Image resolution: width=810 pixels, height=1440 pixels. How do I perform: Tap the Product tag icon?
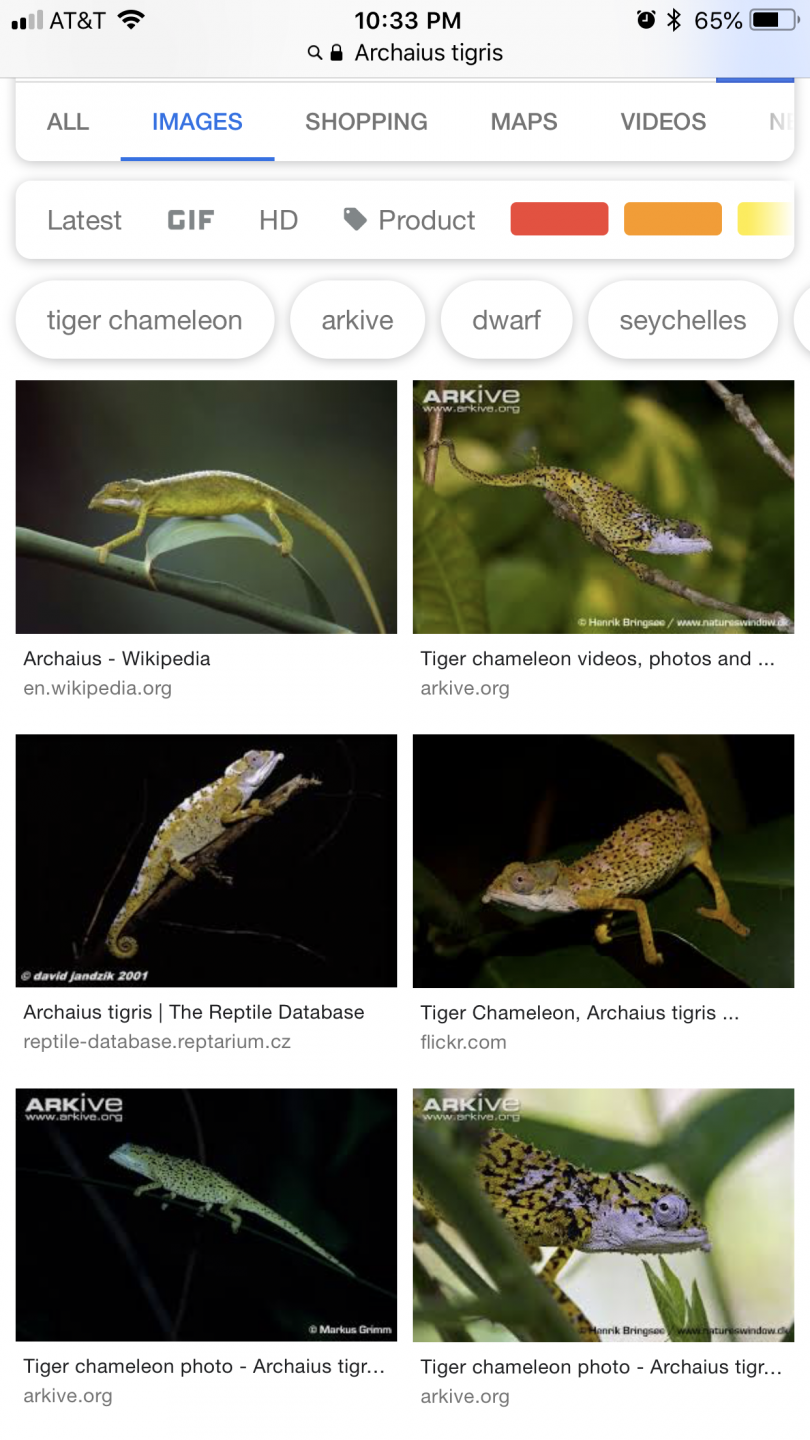pos(355,219)
